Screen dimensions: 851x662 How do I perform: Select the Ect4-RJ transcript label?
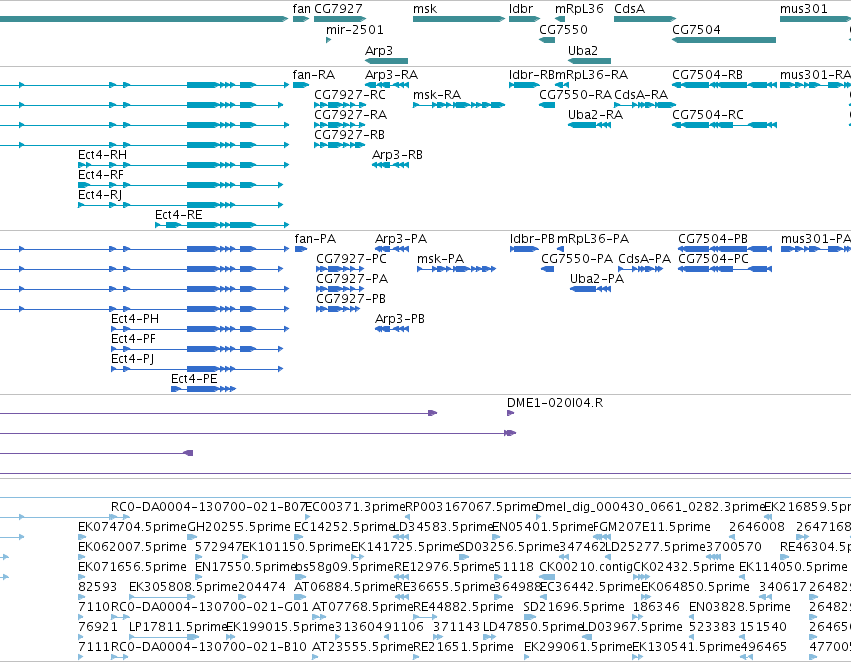pos(100,195)
